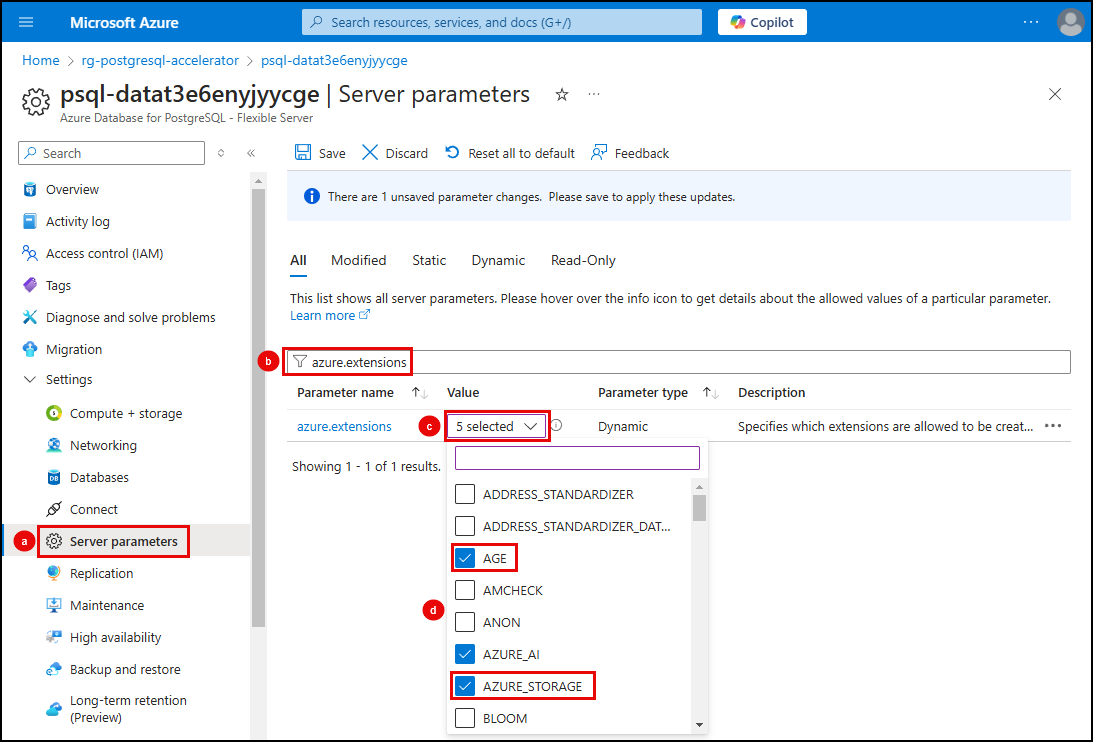Screen dimensions: 1093x742
Task: Open the more options ellipsis beside the title
Action: click(594, 94)
